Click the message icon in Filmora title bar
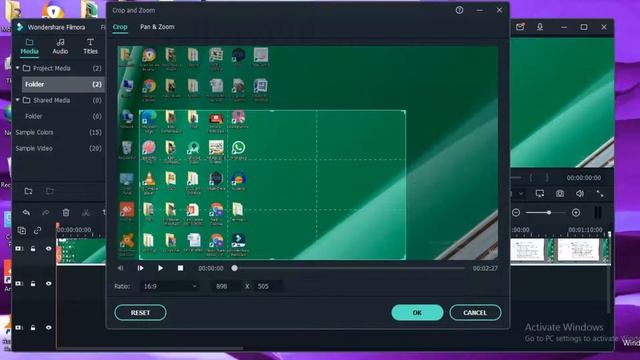The width and height of the screenshot is (640, 360). click(x=520, y=27)
